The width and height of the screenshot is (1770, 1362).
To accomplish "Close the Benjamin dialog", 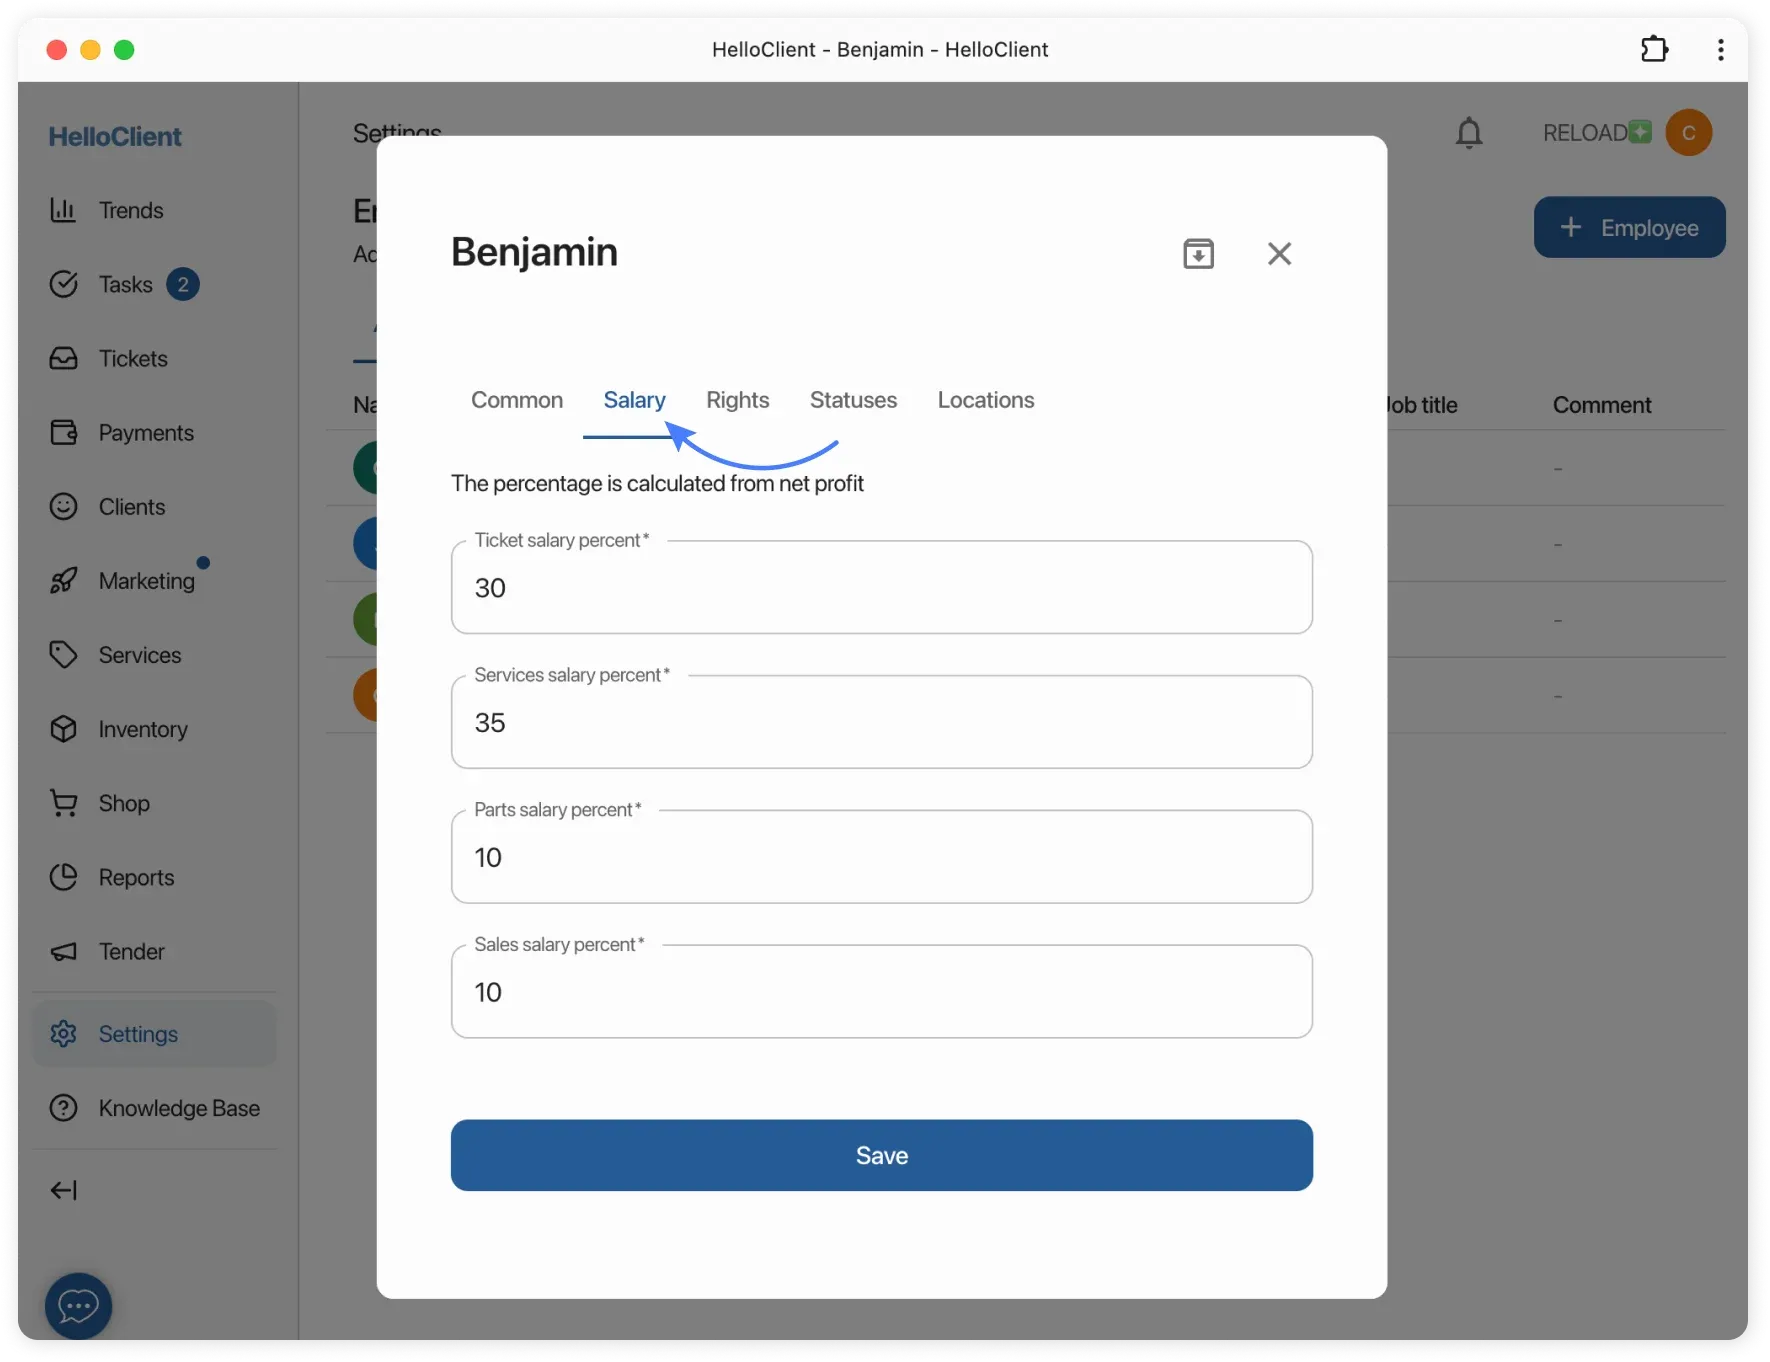I will (1281, 253).
